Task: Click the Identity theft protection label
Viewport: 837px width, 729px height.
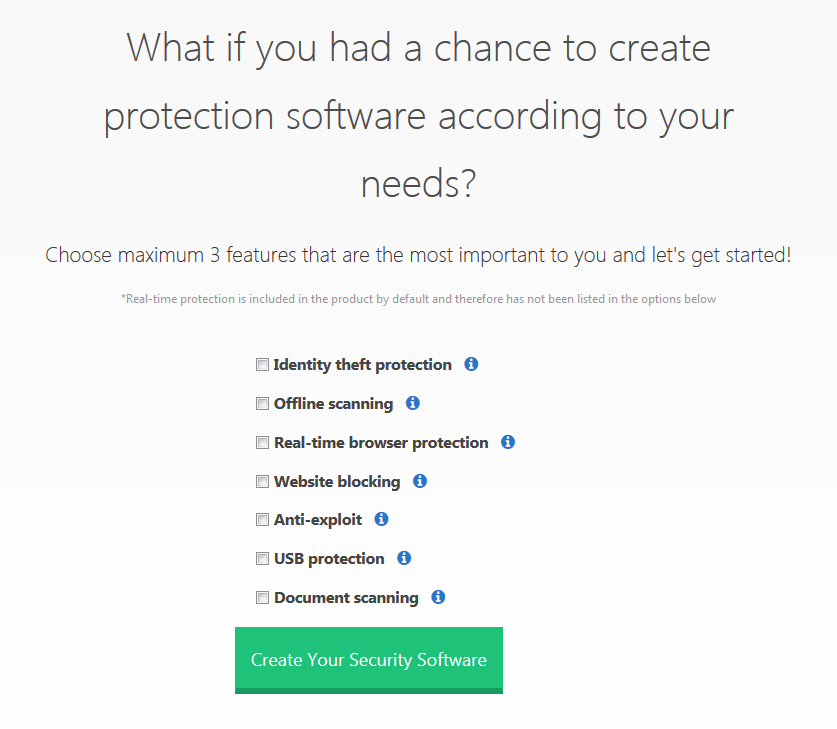Action: [x=362, y=365]
